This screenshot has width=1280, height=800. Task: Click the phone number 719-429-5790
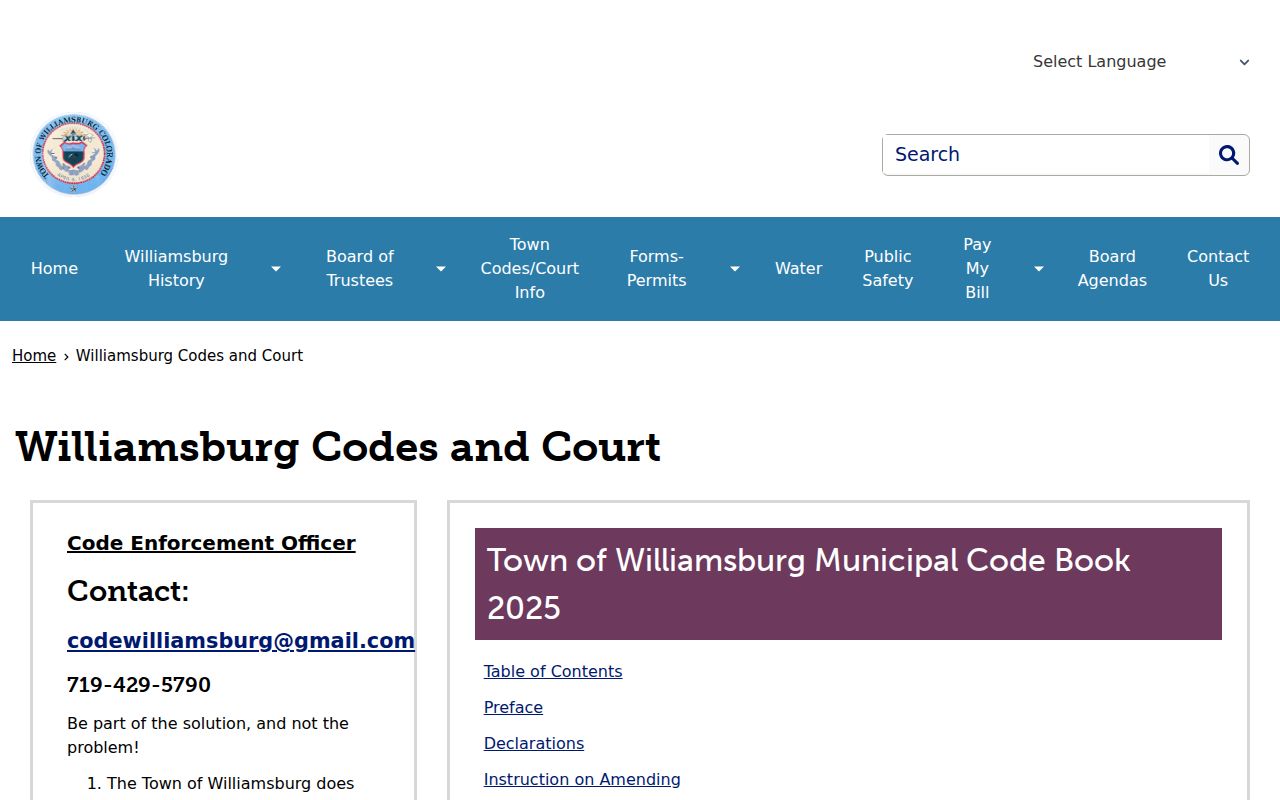(x=139, y=685)
